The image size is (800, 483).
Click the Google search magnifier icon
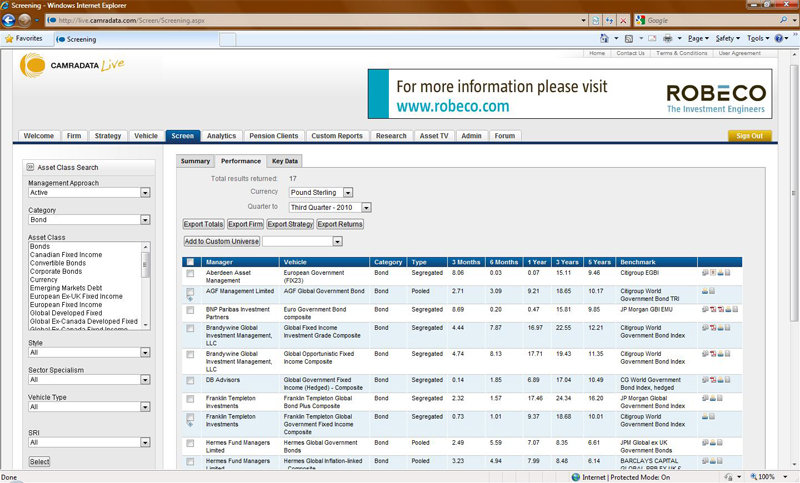(783, 20)
